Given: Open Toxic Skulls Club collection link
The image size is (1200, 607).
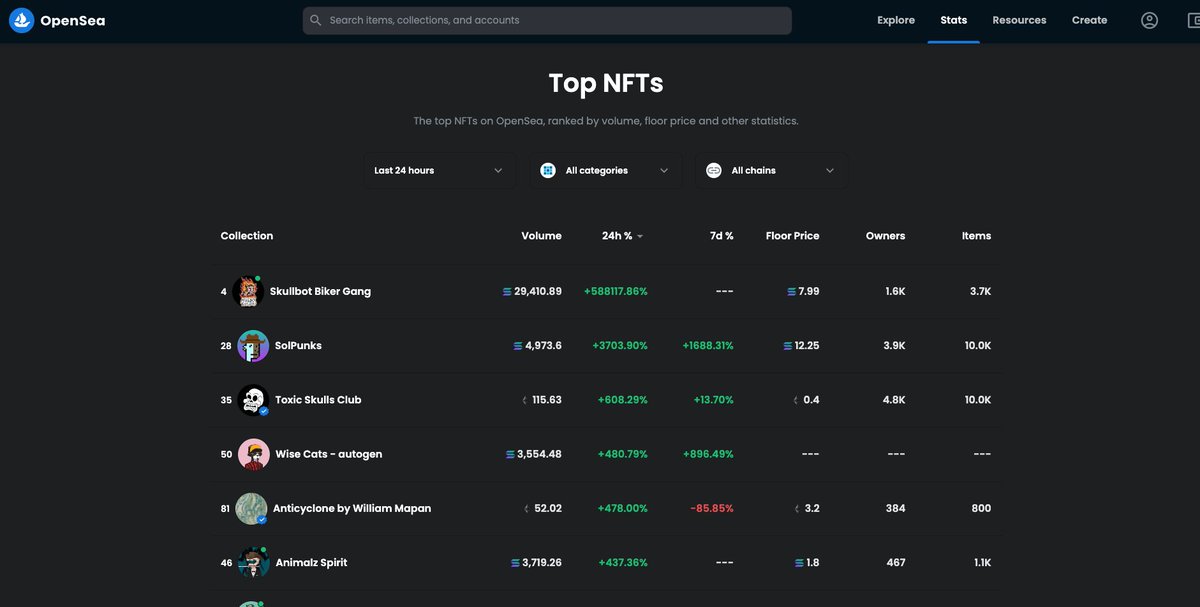Looking at the screenshot, I should coord(318,400).
